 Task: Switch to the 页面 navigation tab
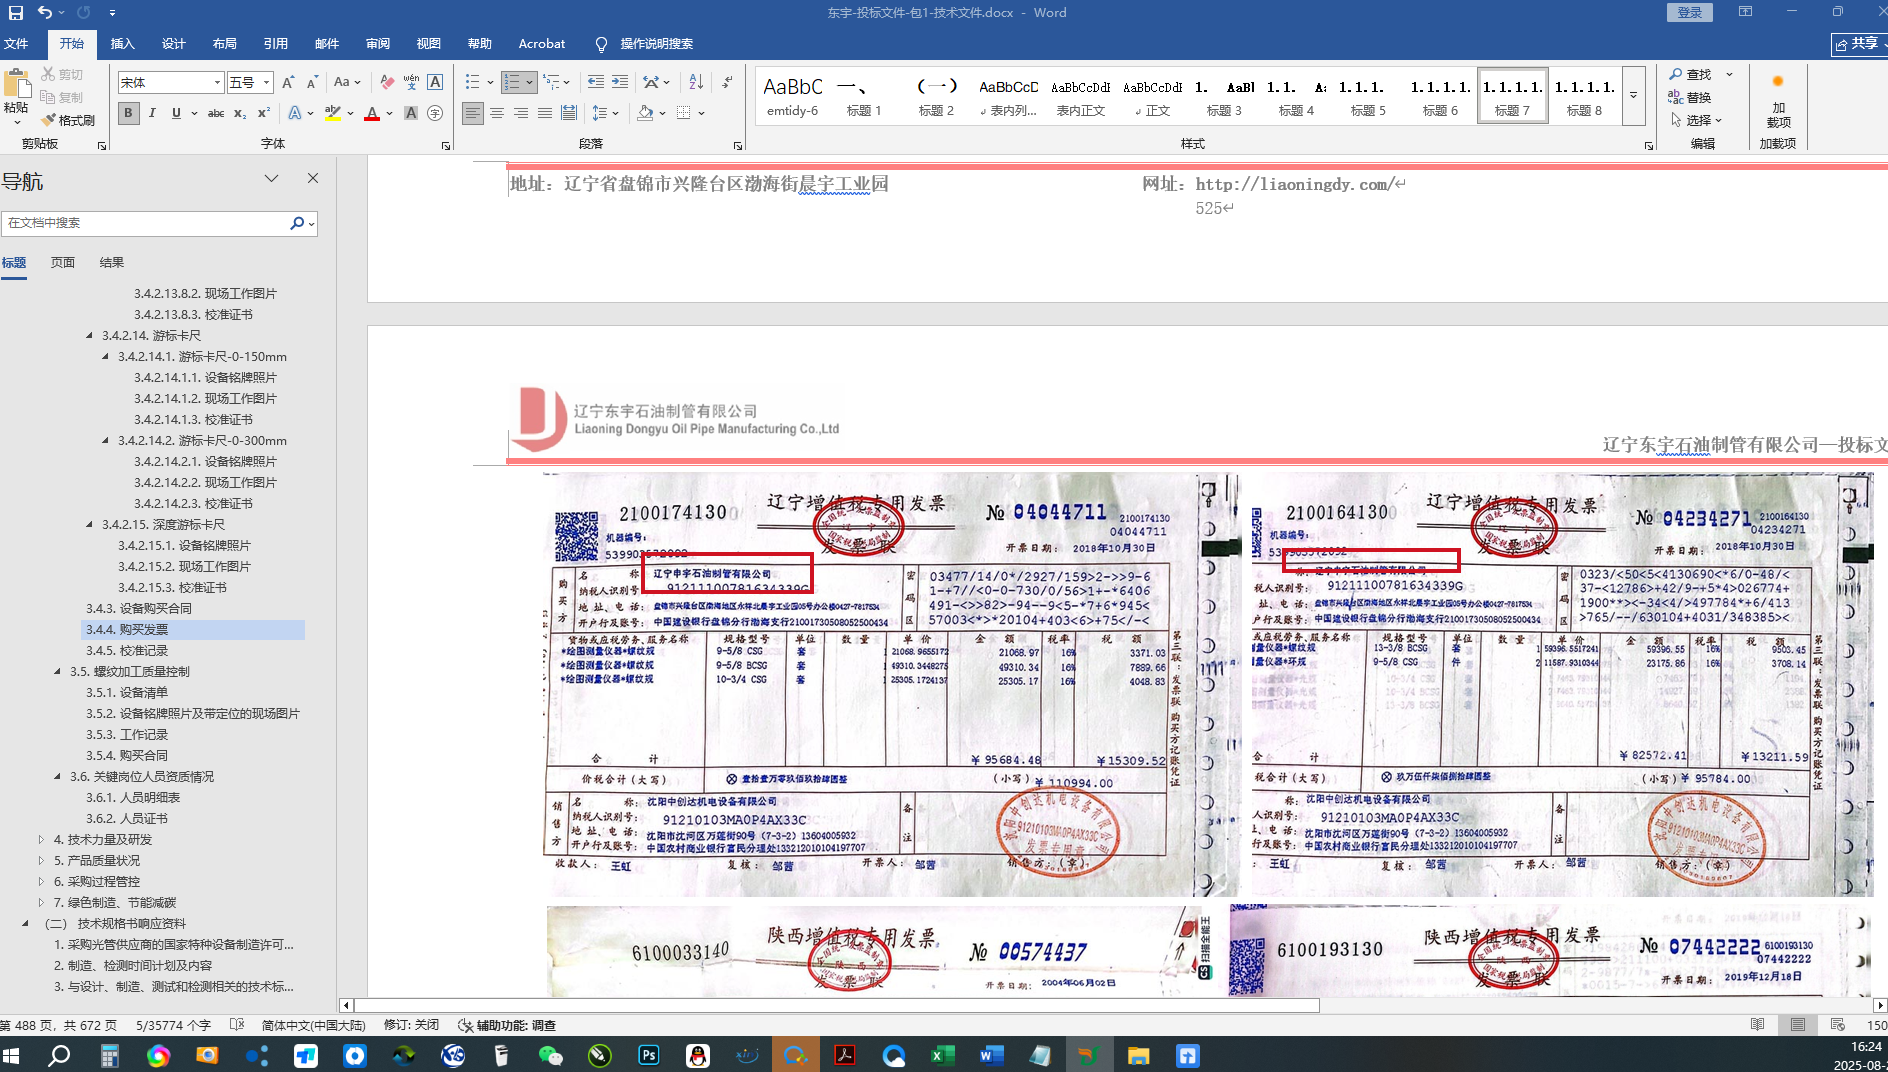[x=63, y=262]
